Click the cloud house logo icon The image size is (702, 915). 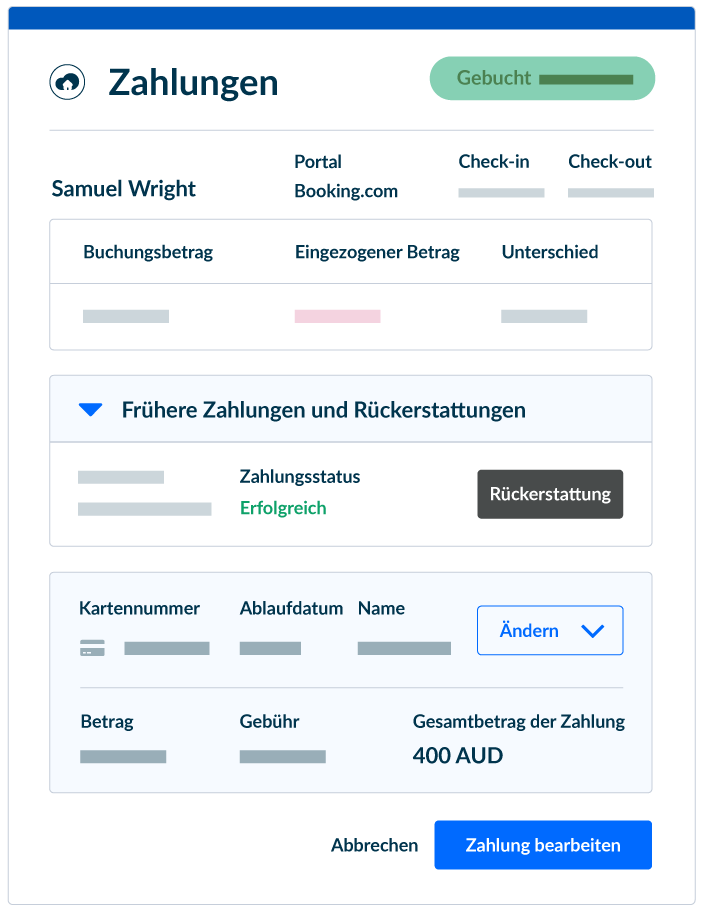pyautogui.click(x=67, y=82)
